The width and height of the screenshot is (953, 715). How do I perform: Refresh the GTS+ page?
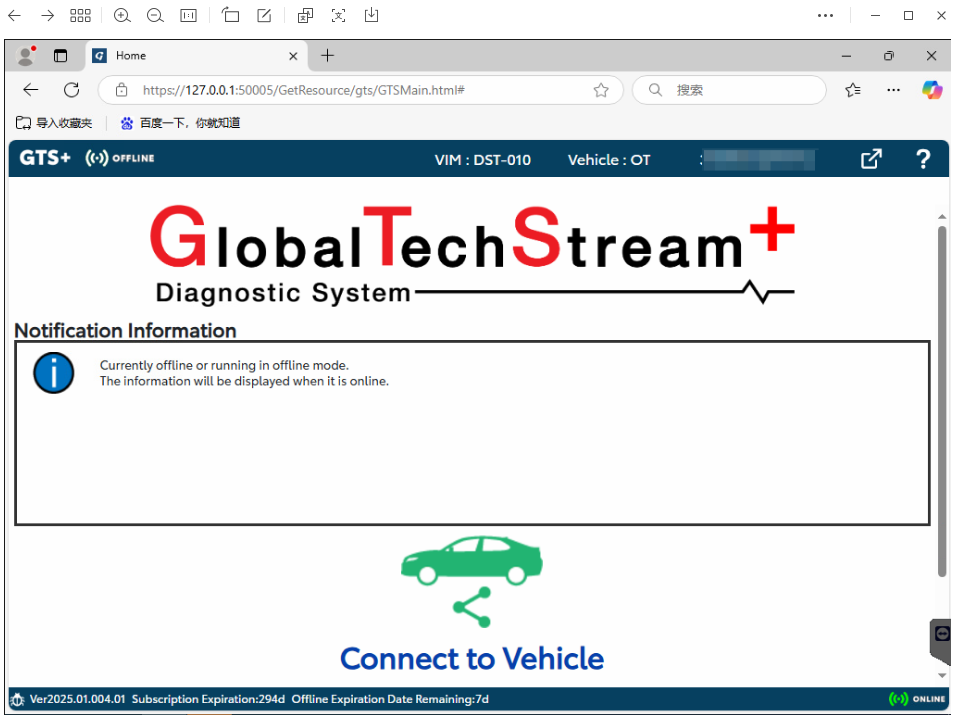pos(72,90)
